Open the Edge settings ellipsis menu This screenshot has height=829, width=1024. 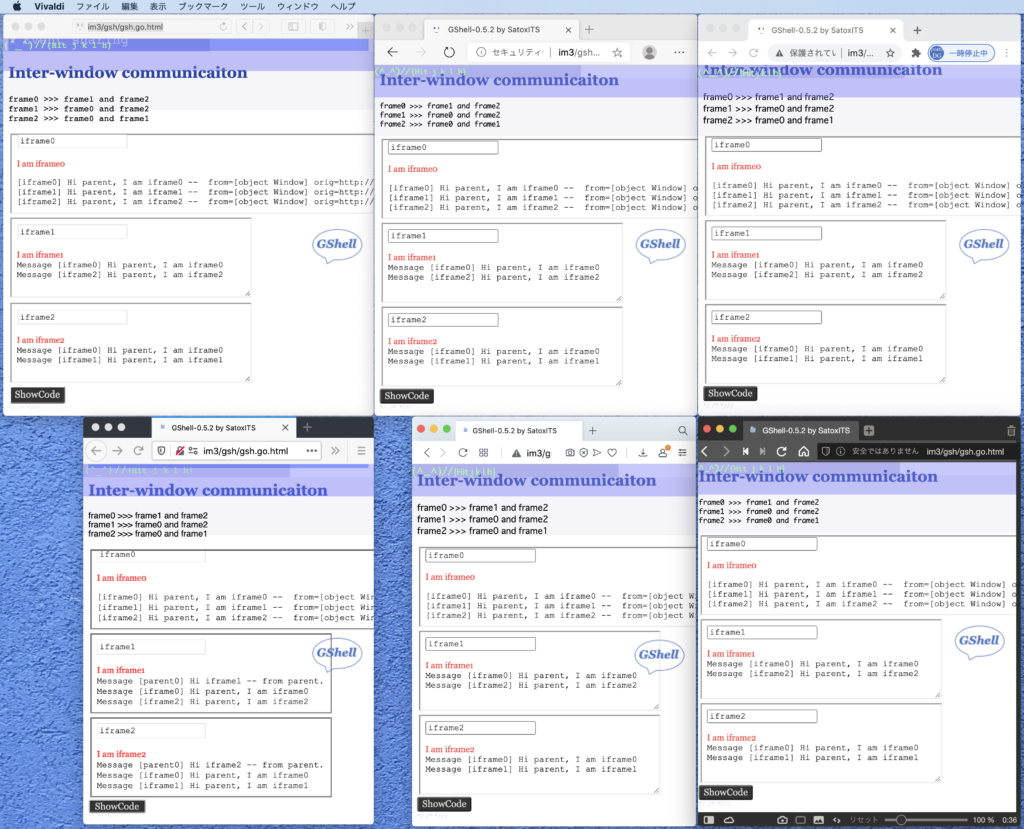coord(680,52)
